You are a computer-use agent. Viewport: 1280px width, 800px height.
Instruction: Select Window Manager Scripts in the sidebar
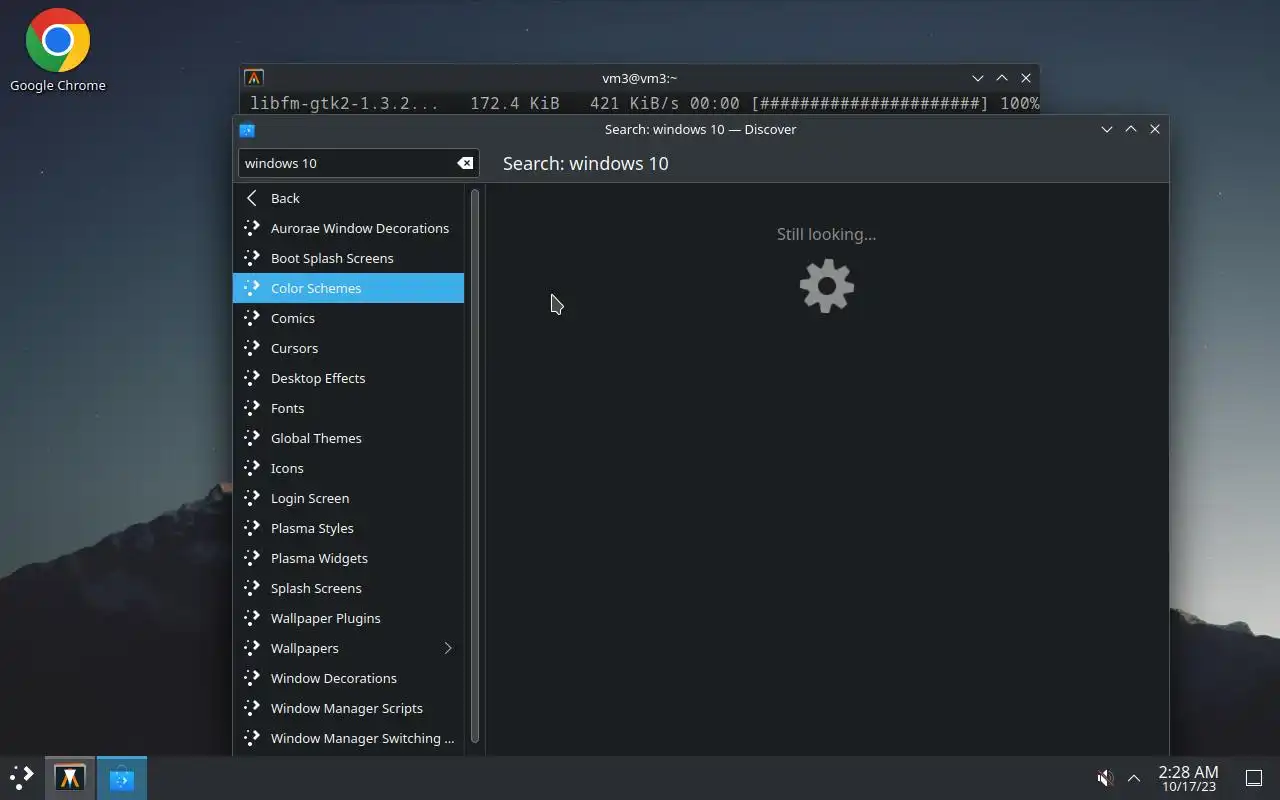click(348, 708)
